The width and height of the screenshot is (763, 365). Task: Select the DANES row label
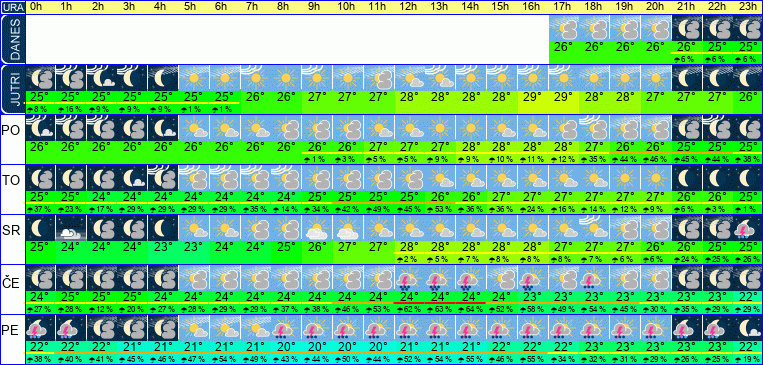[12, 39]
